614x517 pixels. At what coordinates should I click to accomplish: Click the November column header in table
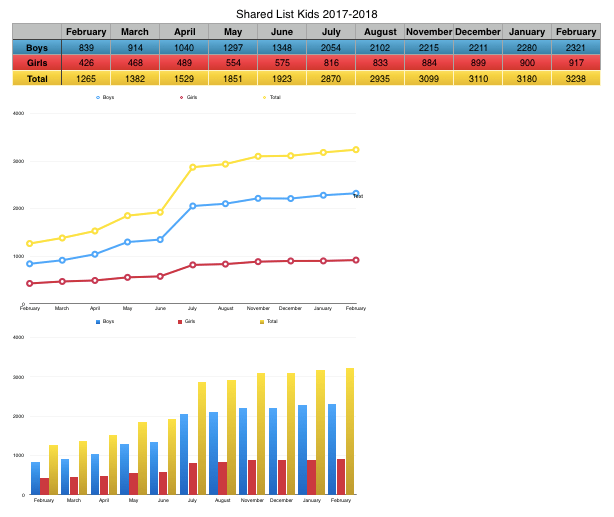pyautogui.click(x=428, y=32)
